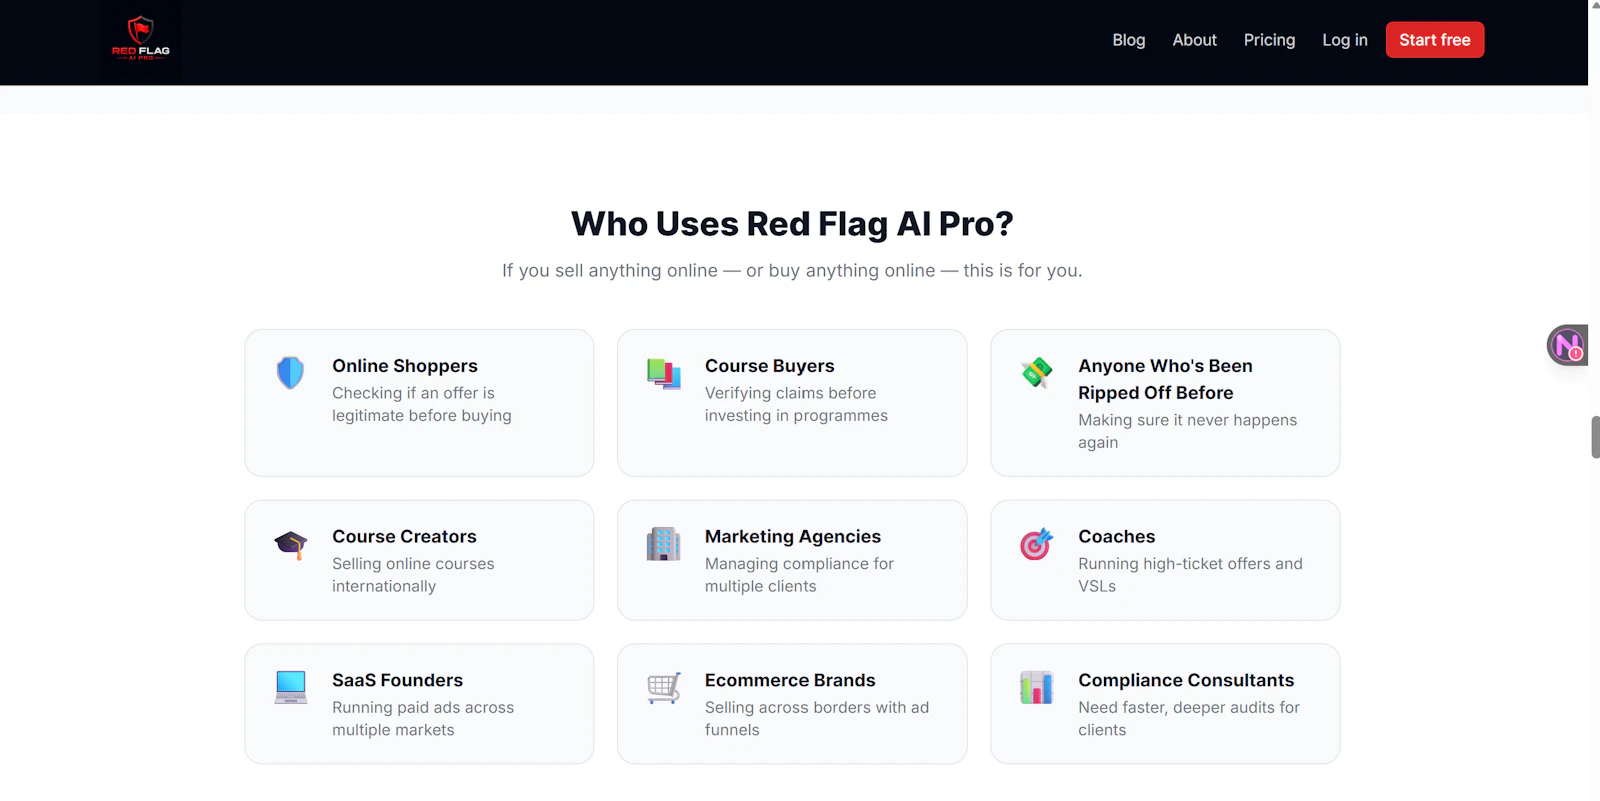Click the Start free button

[1434, 40]
